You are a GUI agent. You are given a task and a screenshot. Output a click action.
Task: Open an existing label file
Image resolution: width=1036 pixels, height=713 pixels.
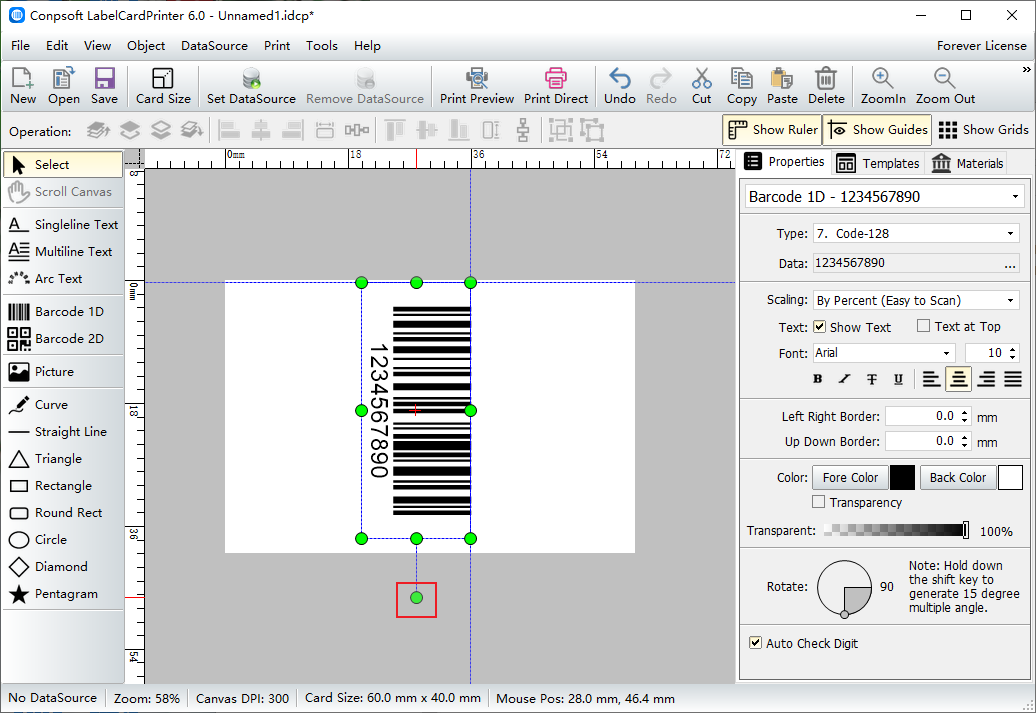[63, 86]
